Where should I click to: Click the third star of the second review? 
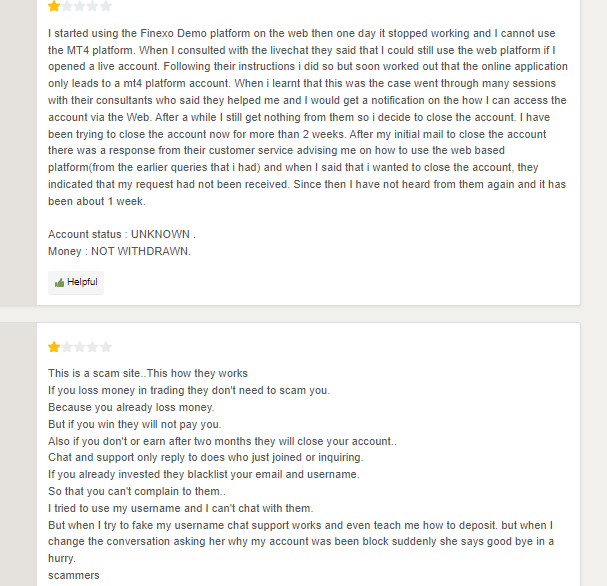click(80, 347)
